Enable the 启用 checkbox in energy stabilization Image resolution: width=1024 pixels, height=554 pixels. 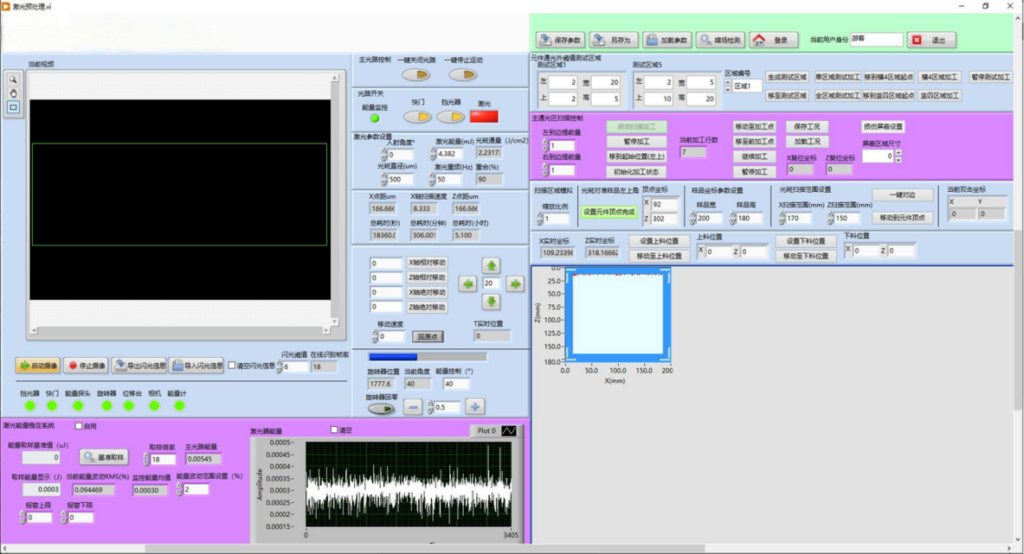click(x=78, y=426)
